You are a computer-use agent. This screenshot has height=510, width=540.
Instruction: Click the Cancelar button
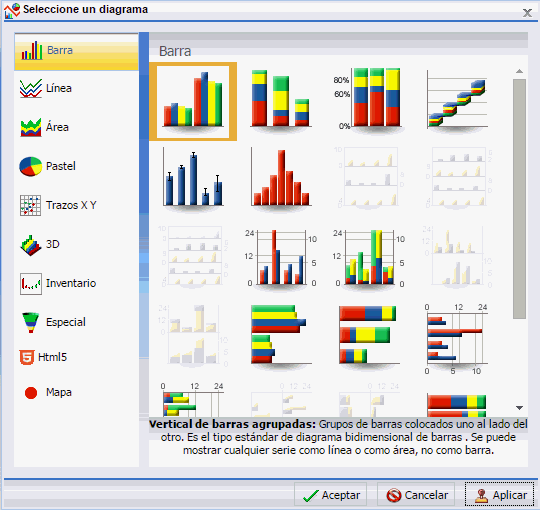[416, 495]
